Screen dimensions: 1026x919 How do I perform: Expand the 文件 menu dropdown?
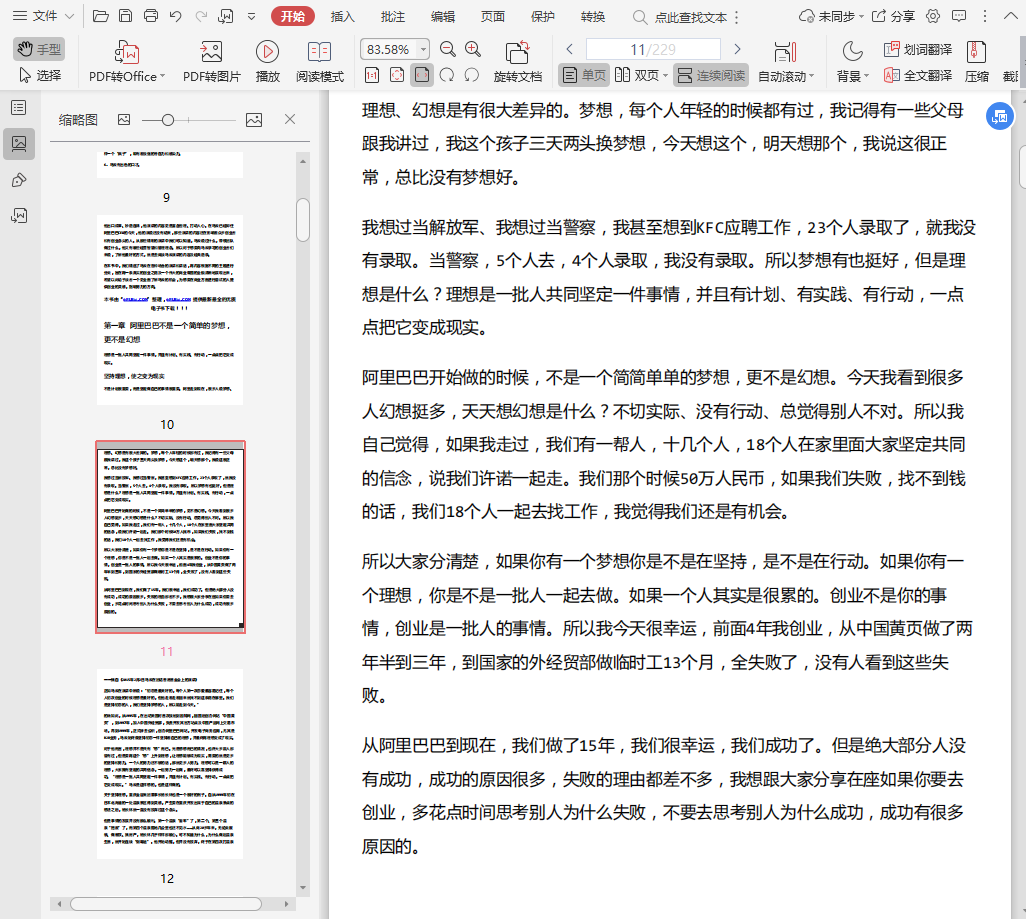click(46, 16)
